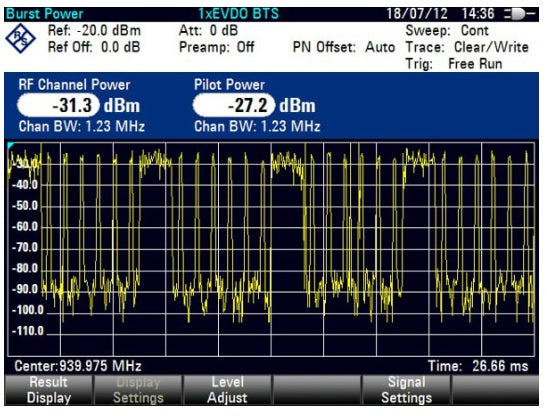Click the Trig: Free Run setting
This screenshot has width=547, height=416.
coord(454,64)
